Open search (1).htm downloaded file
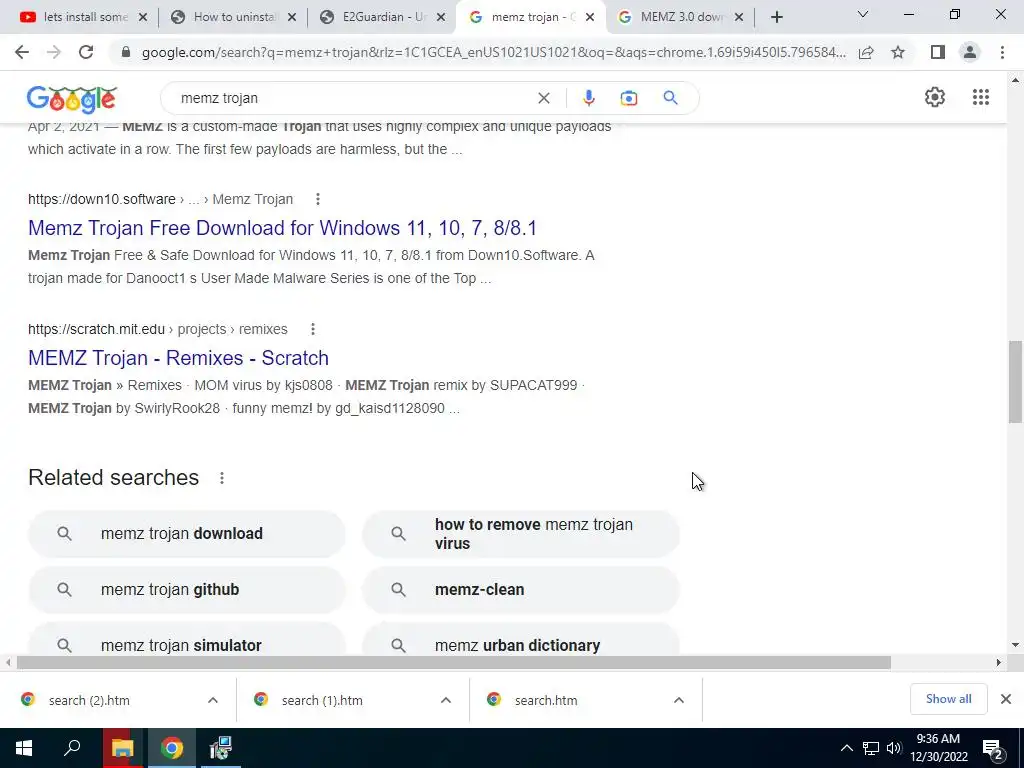Image resolution: width=1024 pixels, height=768 pixels. point(322,700)
